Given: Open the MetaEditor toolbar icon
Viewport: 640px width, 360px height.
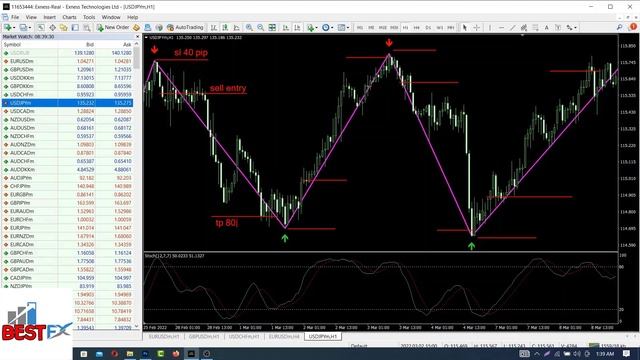Looking at the screenshot, I should (136, 27).
